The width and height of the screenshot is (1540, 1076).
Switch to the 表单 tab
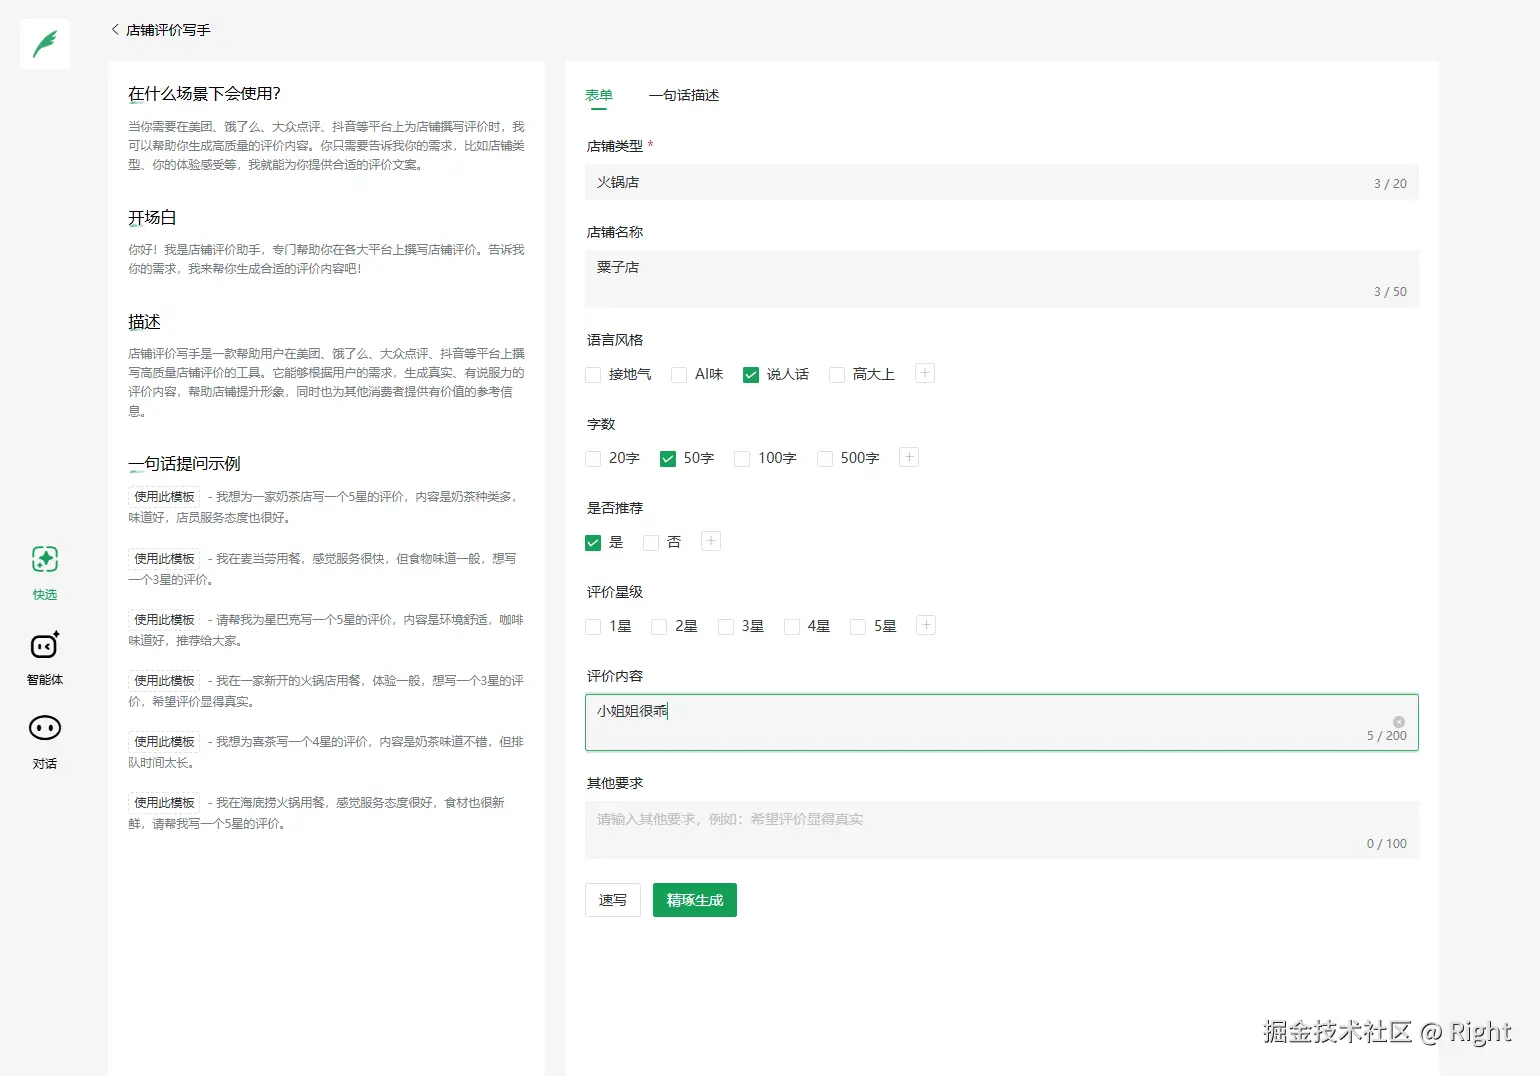point(599,95)
